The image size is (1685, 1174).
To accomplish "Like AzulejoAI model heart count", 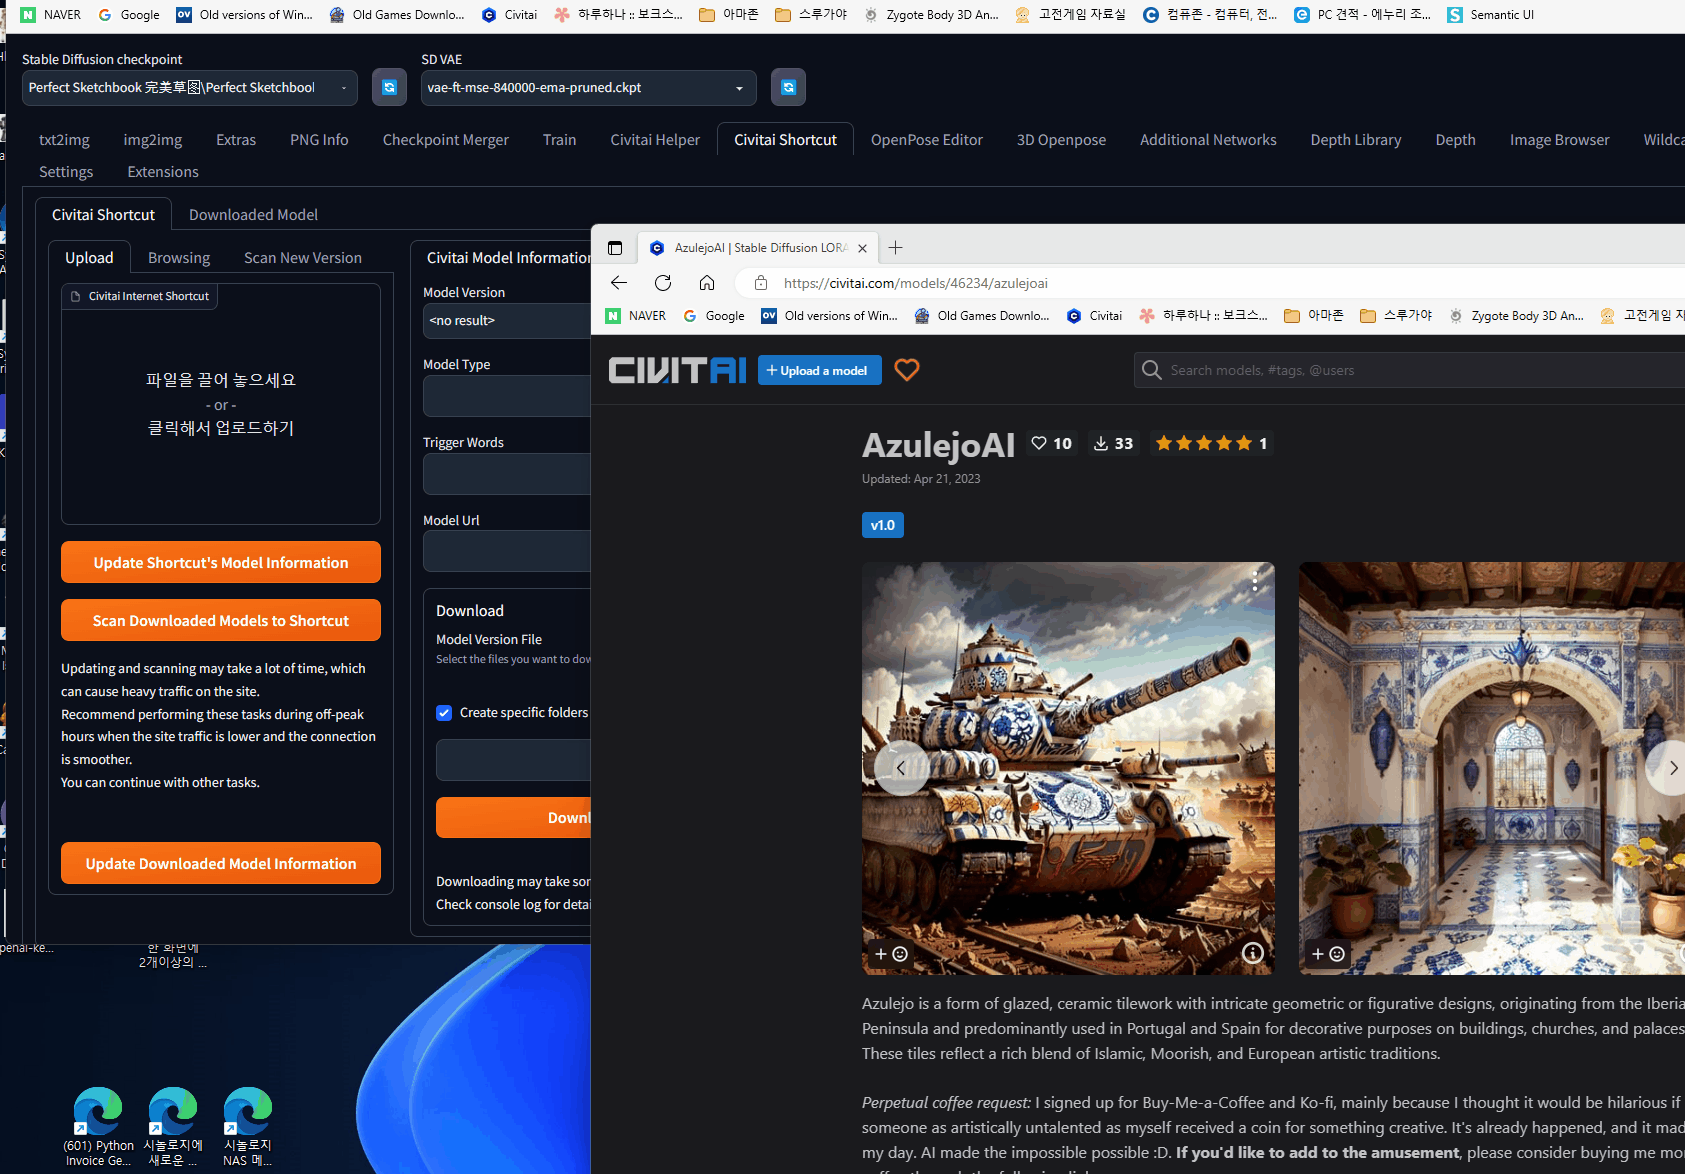I will click(1051, 443).
